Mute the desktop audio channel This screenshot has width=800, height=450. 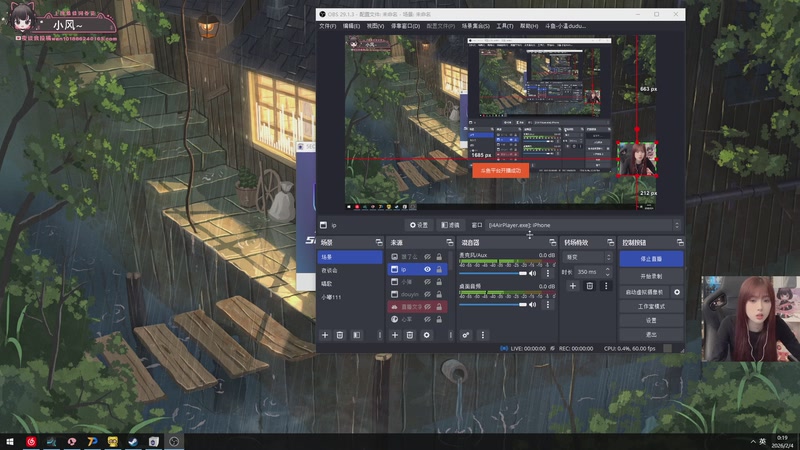(x=533, y=305)
